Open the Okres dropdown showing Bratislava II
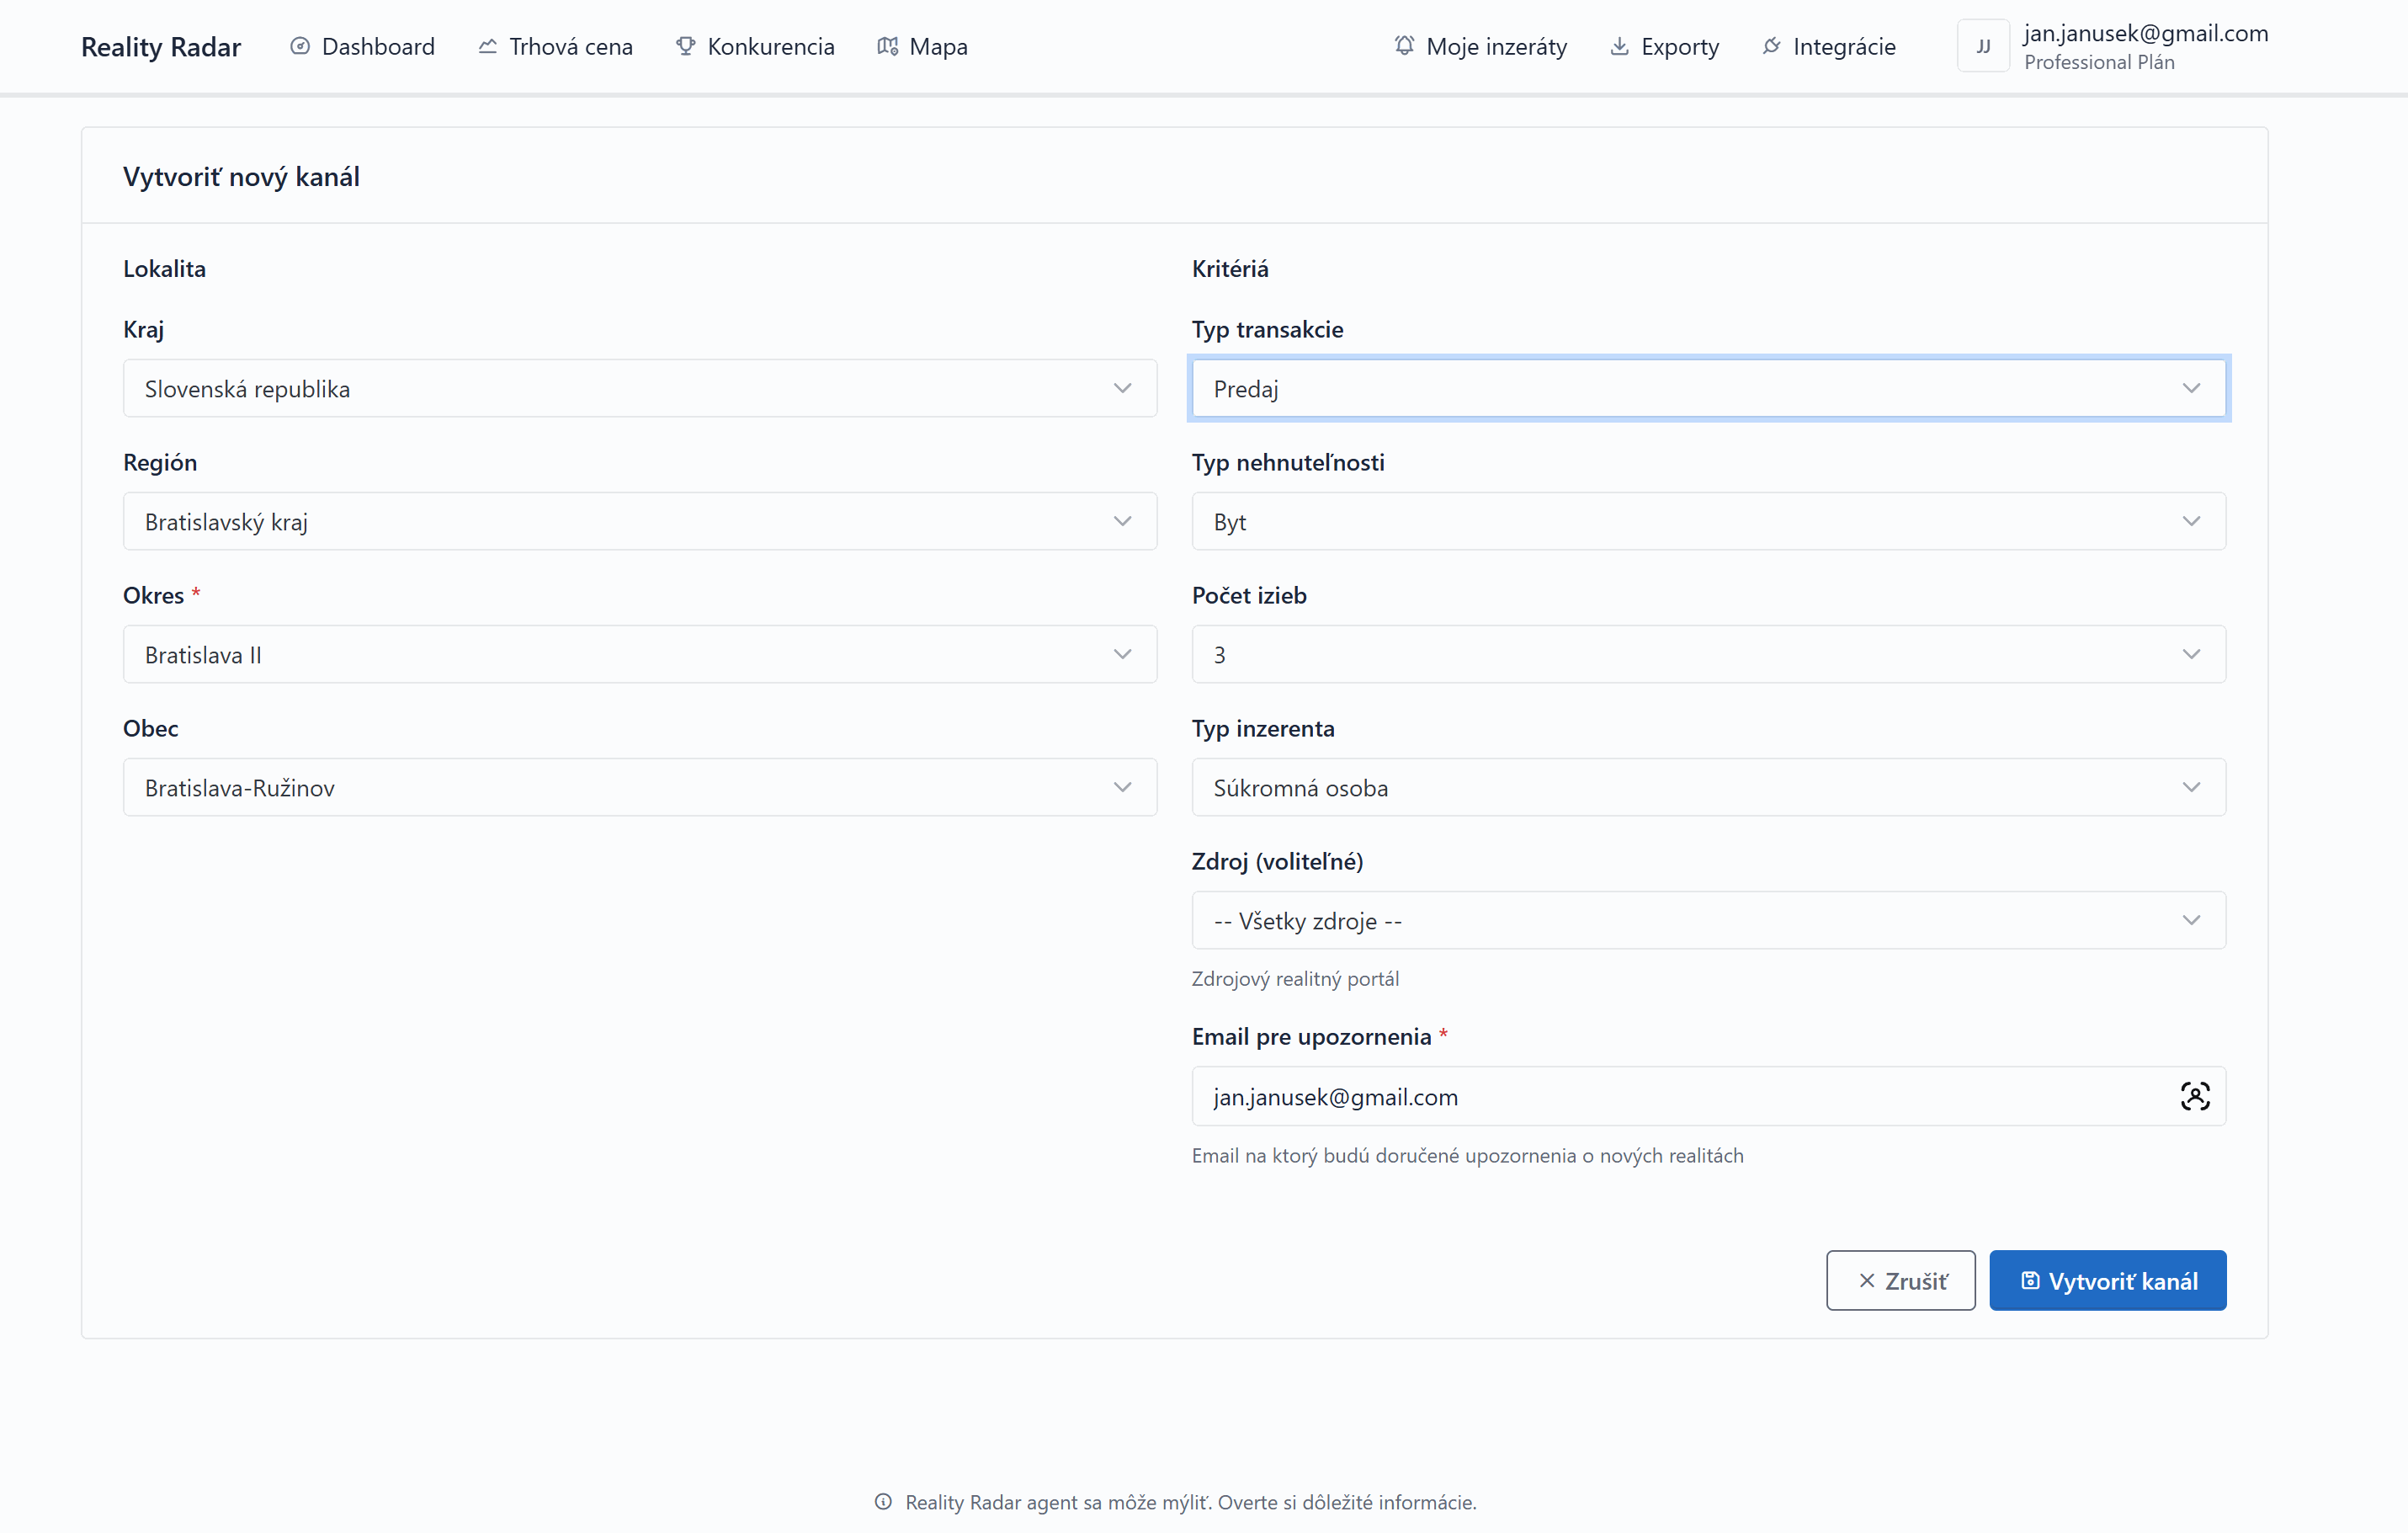The height and width of the screenshot is (1533, 2408). [x=639, y=654]
